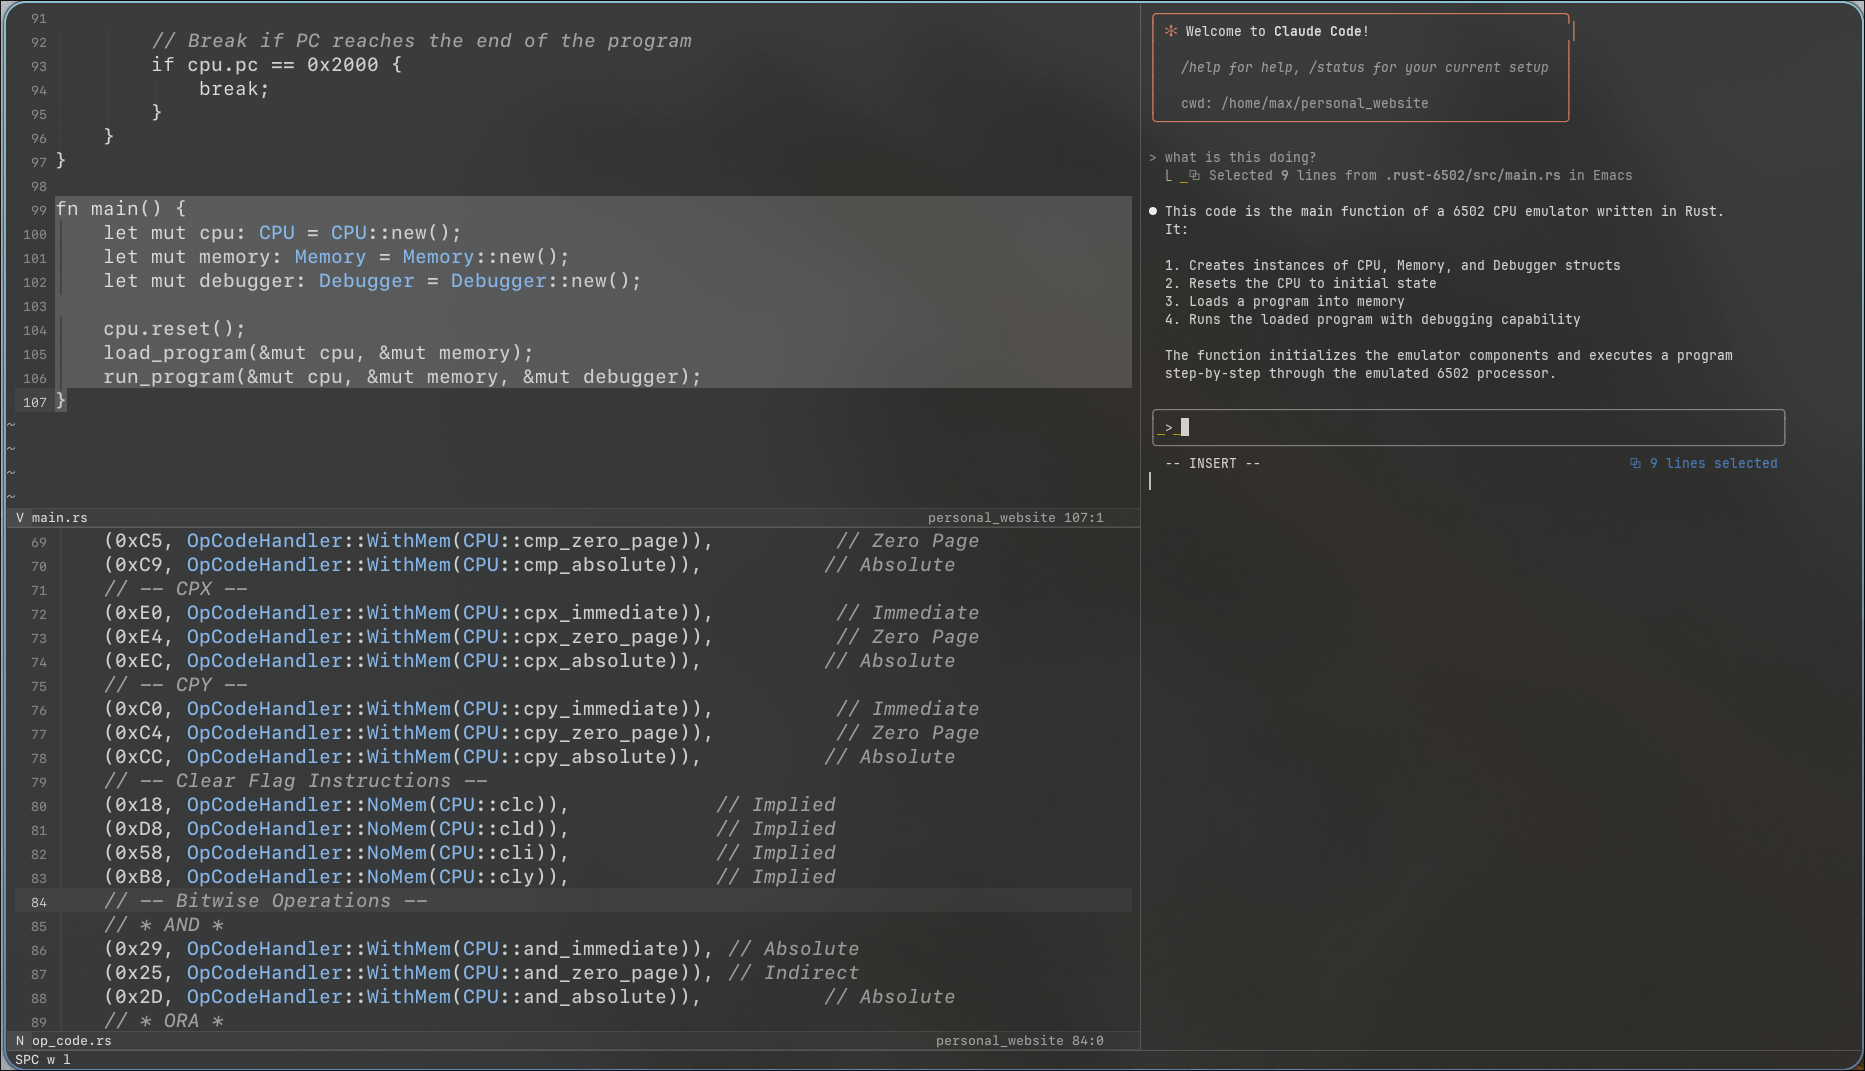The height and width of the screenshot is (1071, 1865).
Task: Click the Claude Code asterisk logo icon
Action: (1170, 31)
